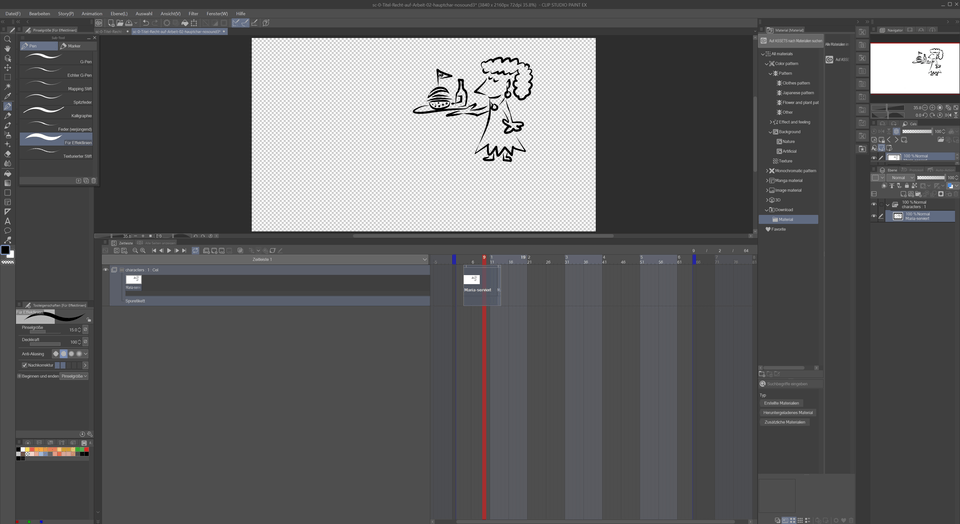Click Heruntergeladenes Material filter button
Screen dimensions: 960x524
[788, 413]
